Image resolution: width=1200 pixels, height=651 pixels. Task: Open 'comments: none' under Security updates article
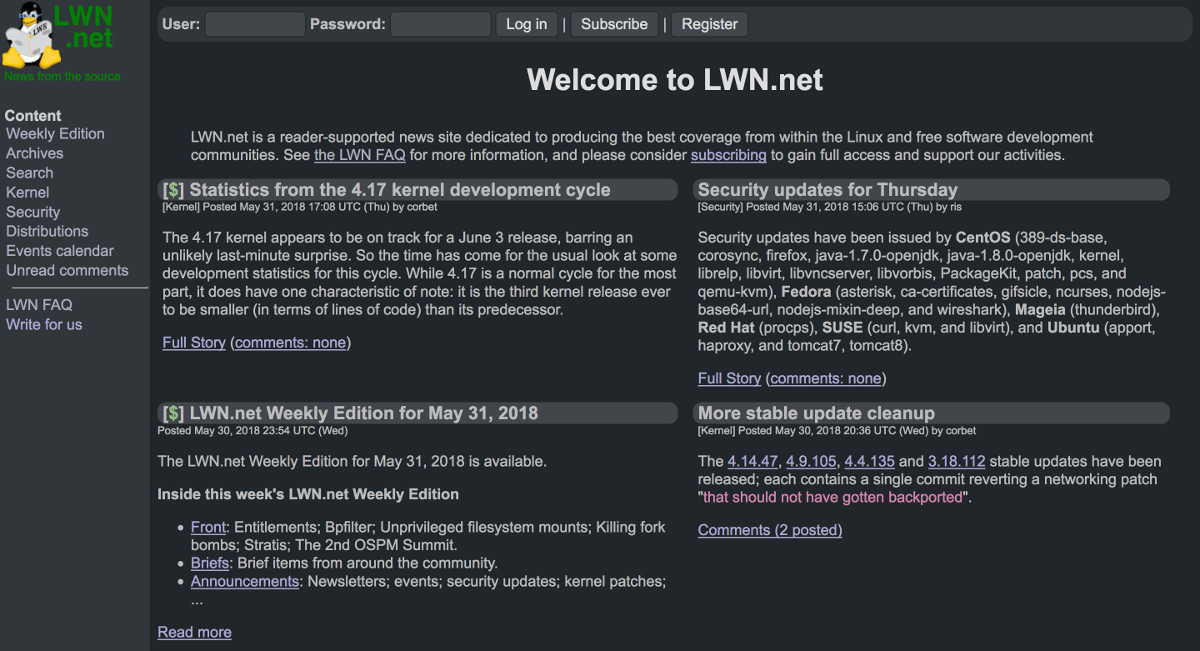826,378
